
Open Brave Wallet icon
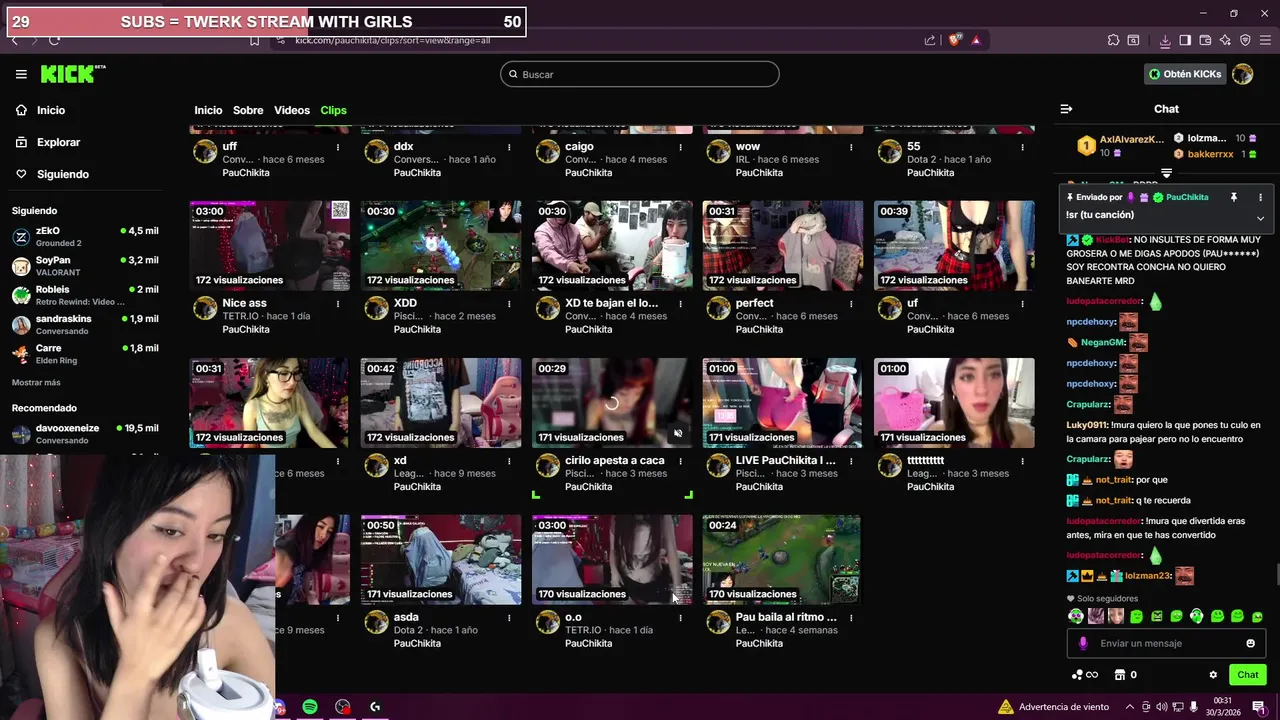click(1205, 40)
